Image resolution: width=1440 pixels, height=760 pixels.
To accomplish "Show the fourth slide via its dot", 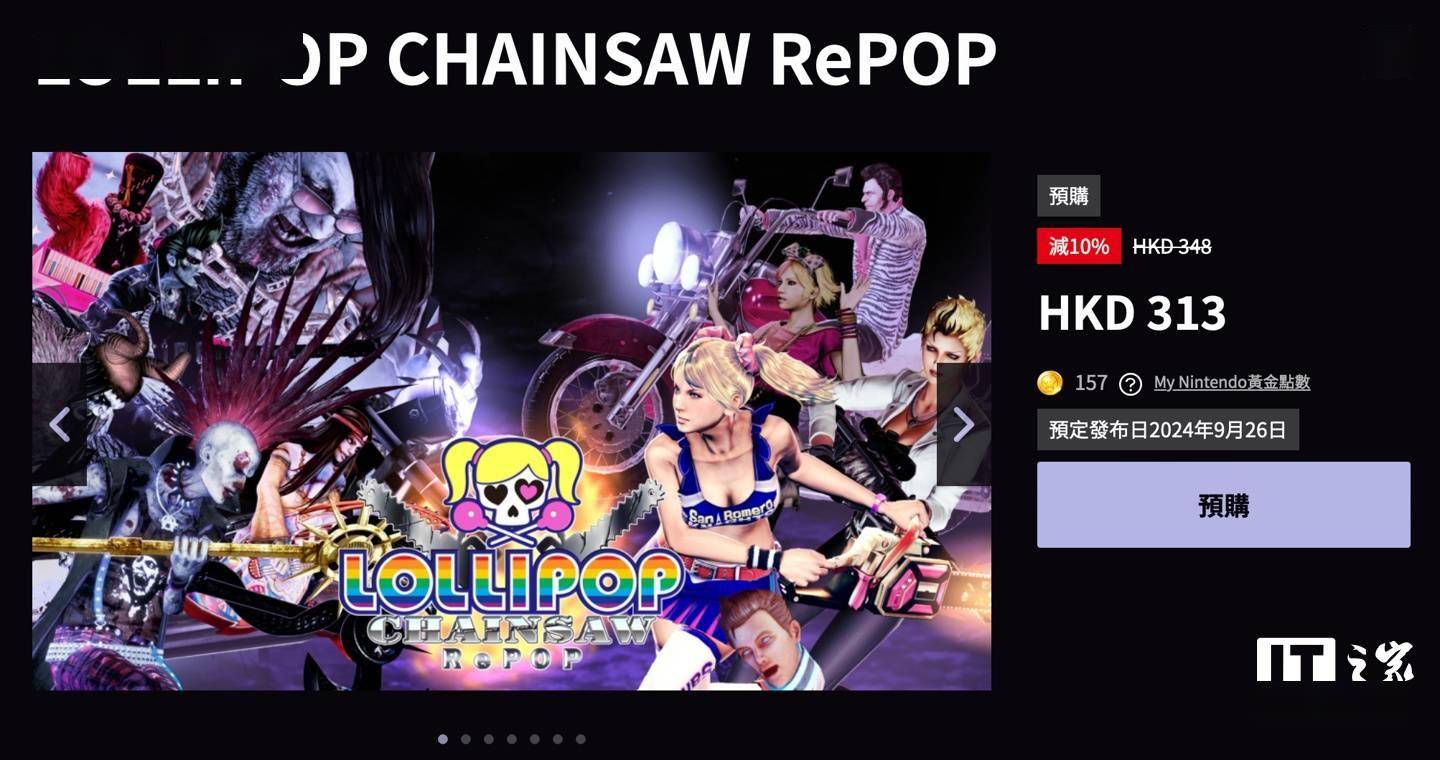I will 512,739.
